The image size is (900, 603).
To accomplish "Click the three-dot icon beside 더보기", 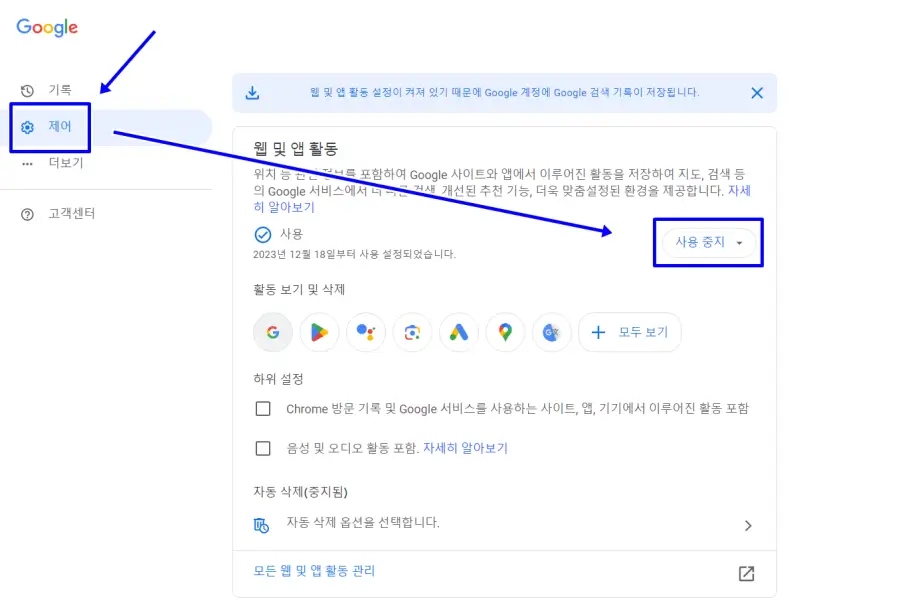I will [x=27, y=164].
